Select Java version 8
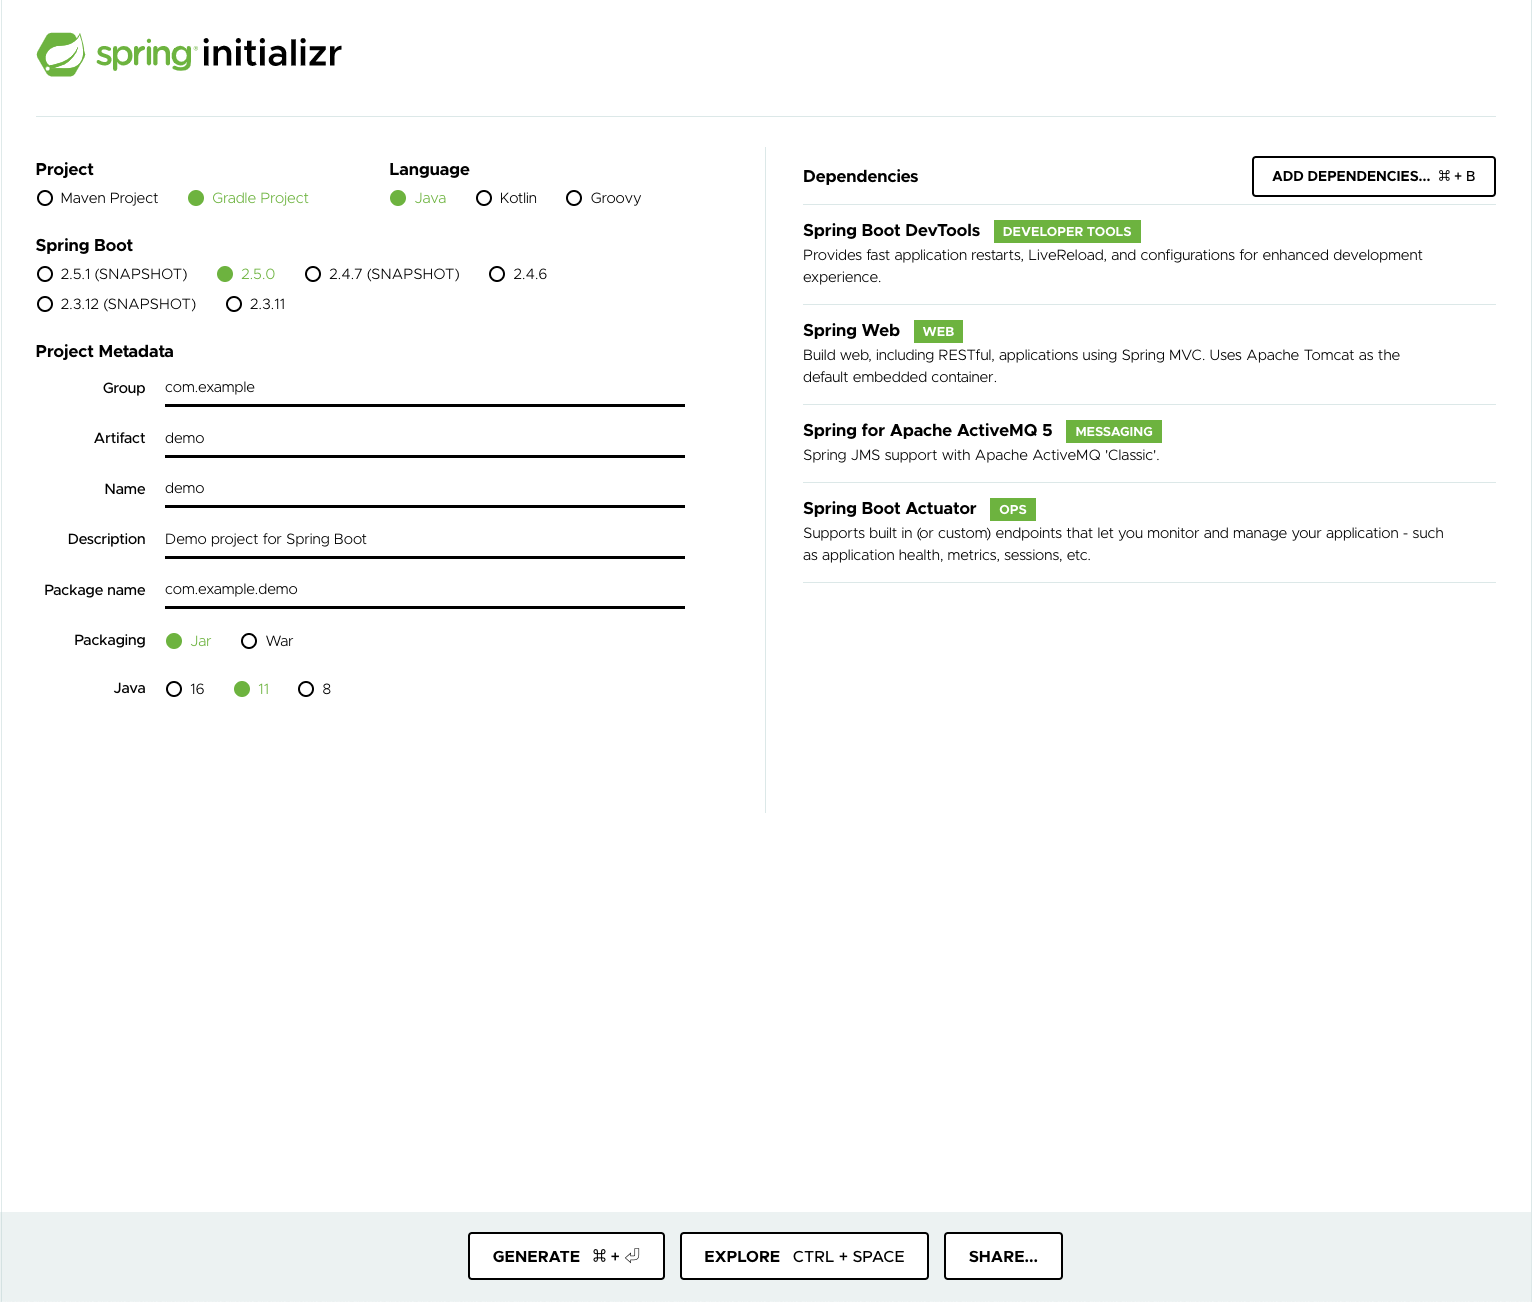Screen dimensions: 1536x1302 (315, 689)
